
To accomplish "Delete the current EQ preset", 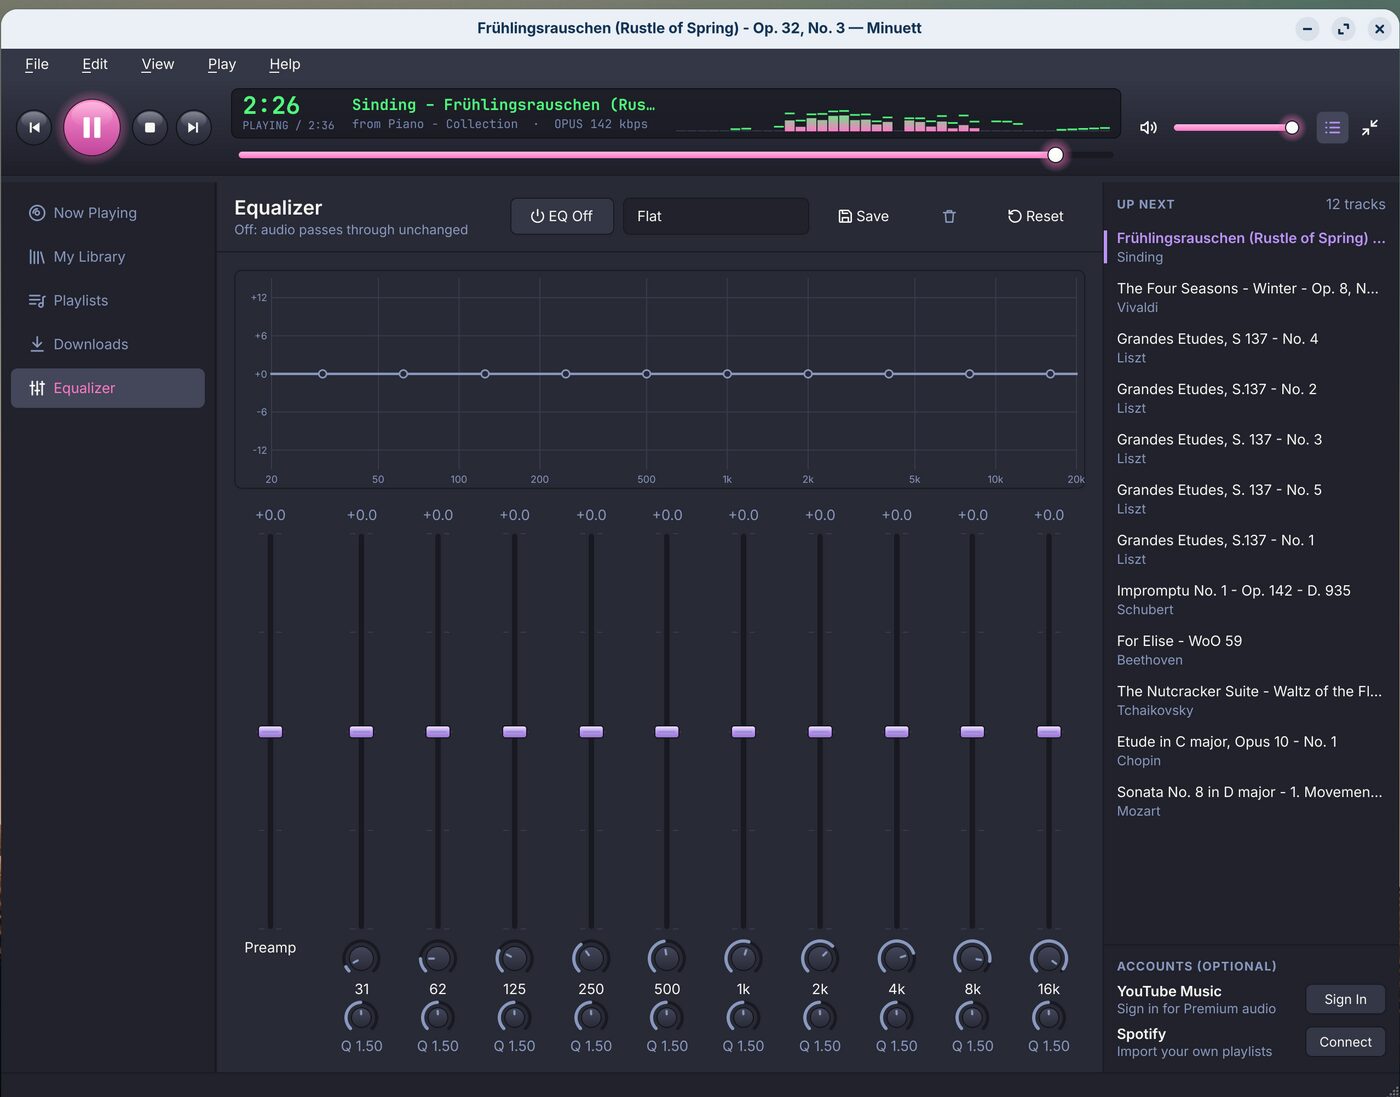I will 949,216.
